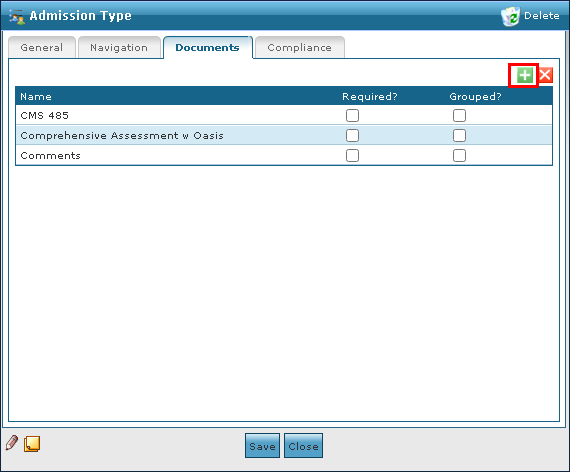Check Grouped for CMS 485
Viewport: 570px width, 472px height.
[459, 116]
